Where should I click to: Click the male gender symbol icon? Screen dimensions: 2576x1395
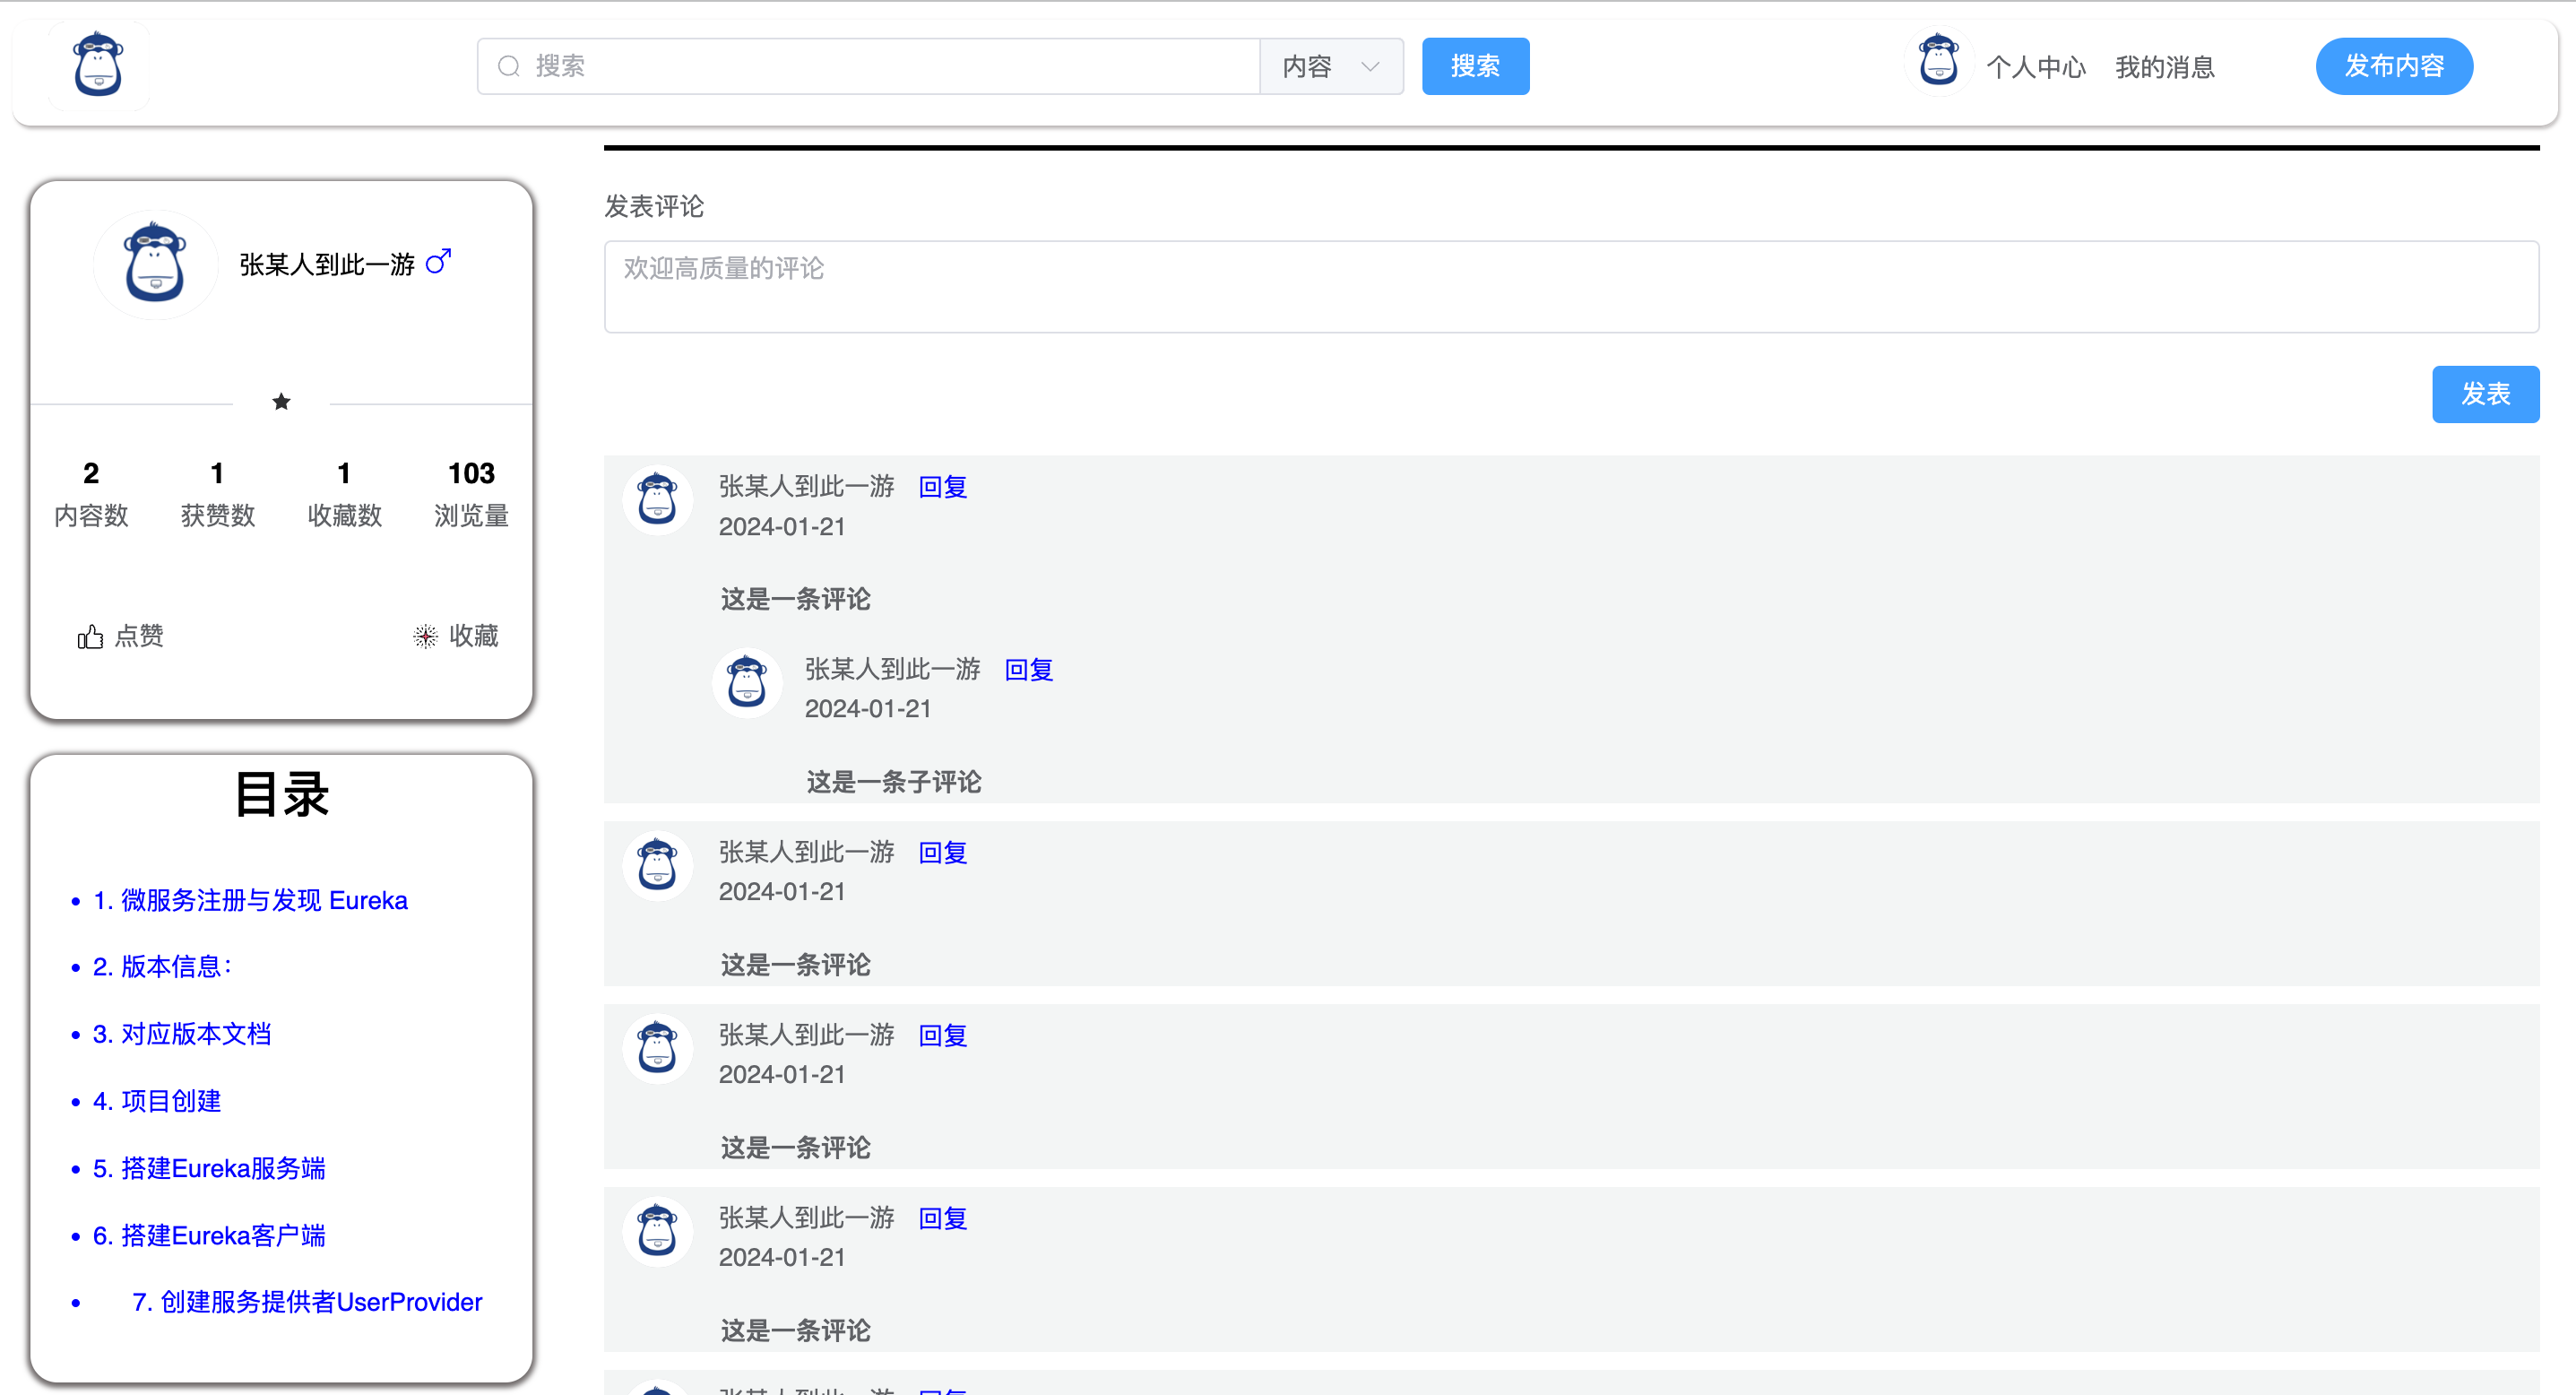tap(438, 262)
